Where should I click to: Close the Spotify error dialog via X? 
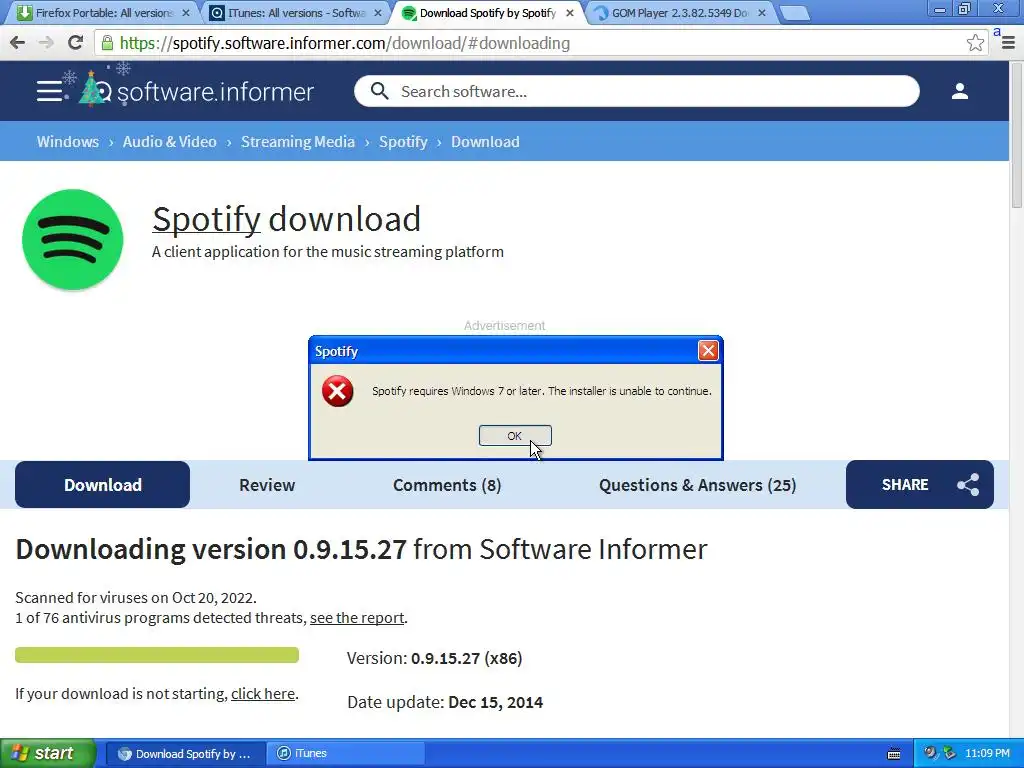click(x=708, y=351)
